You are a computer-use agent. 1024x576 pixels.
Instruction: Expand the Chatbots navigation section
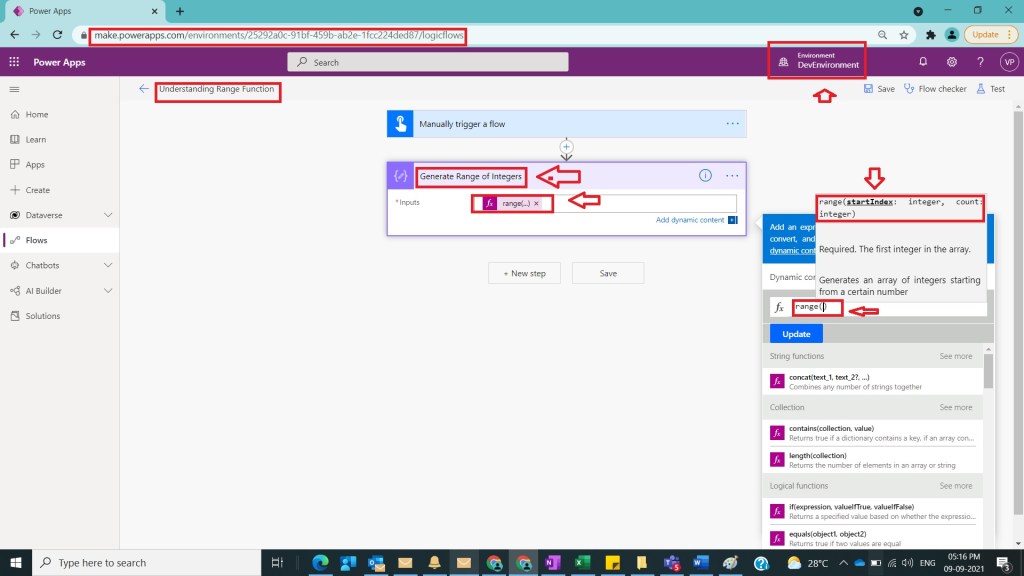pyautogui.click(x=108, y=265)
